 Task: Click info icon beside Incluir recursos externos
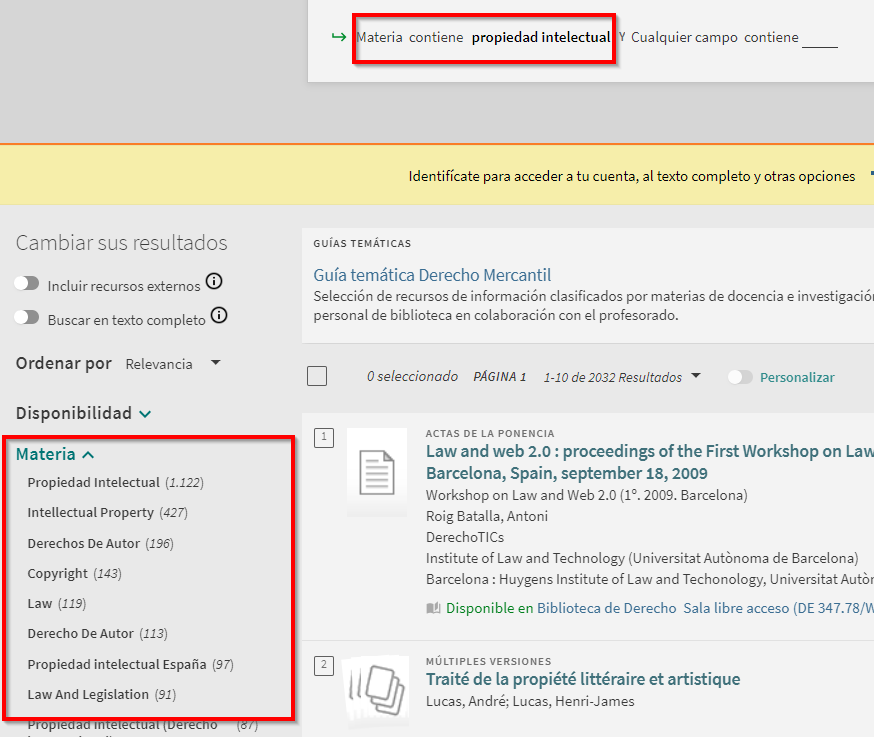click(x=213, y=282)
